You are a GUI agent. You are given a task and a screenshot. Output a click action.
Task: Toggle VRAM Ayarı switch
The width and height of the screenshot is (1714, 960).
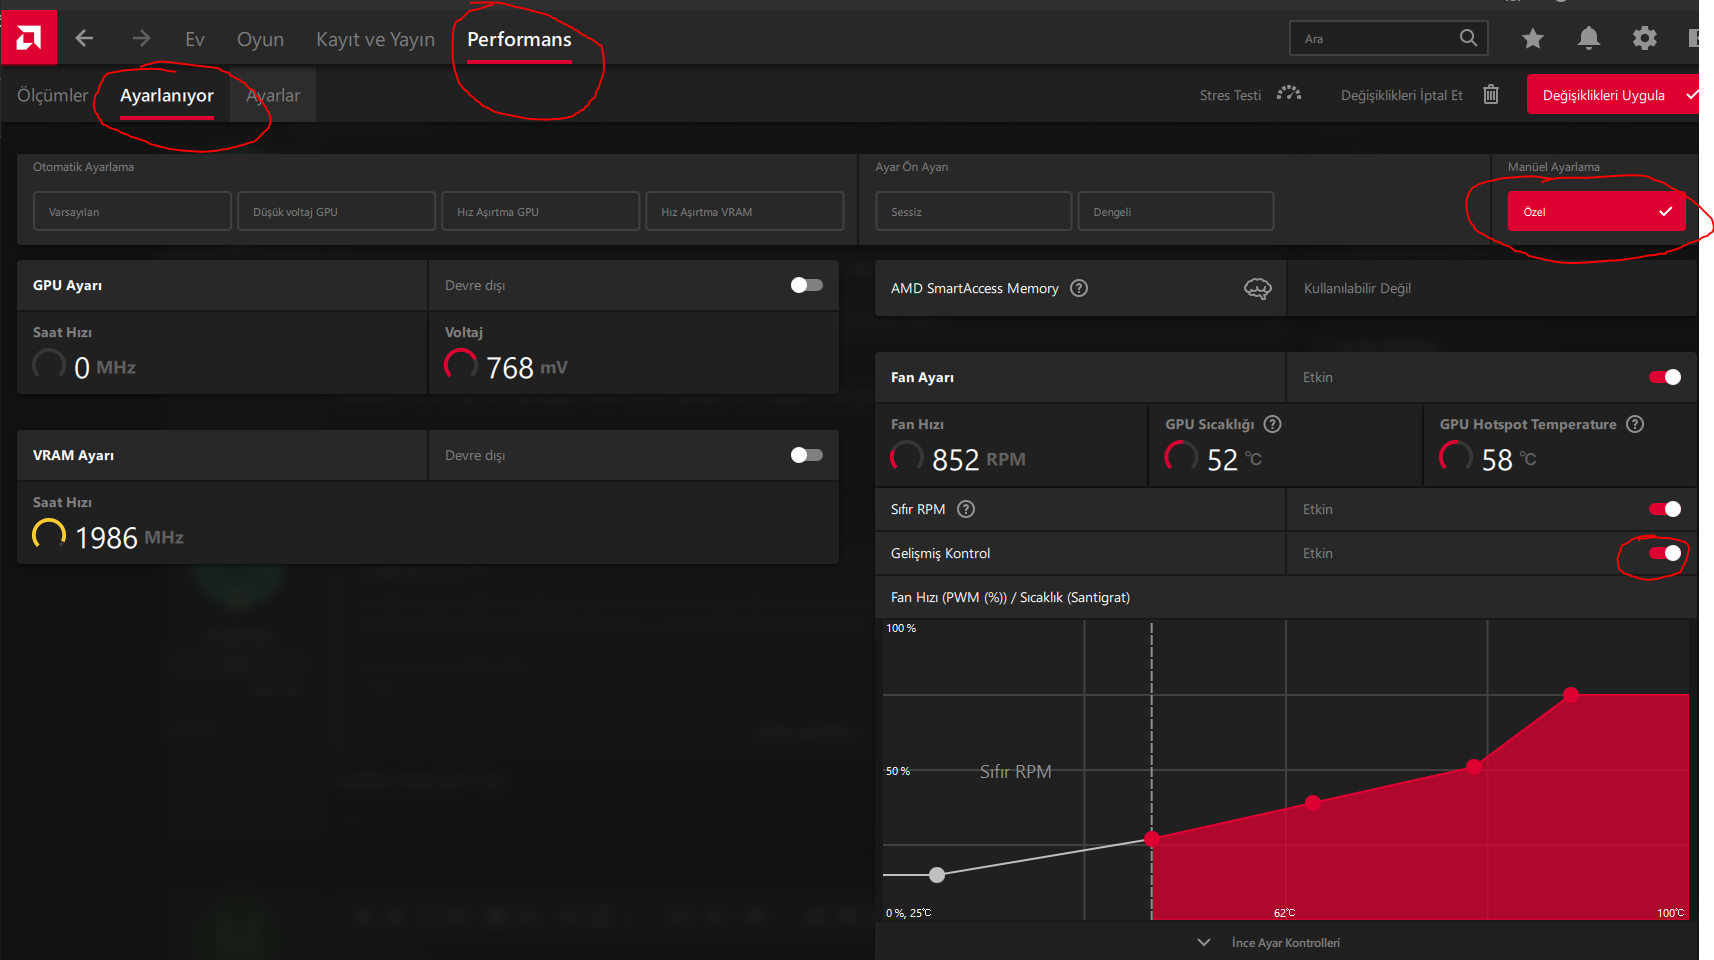click(806, 455)
